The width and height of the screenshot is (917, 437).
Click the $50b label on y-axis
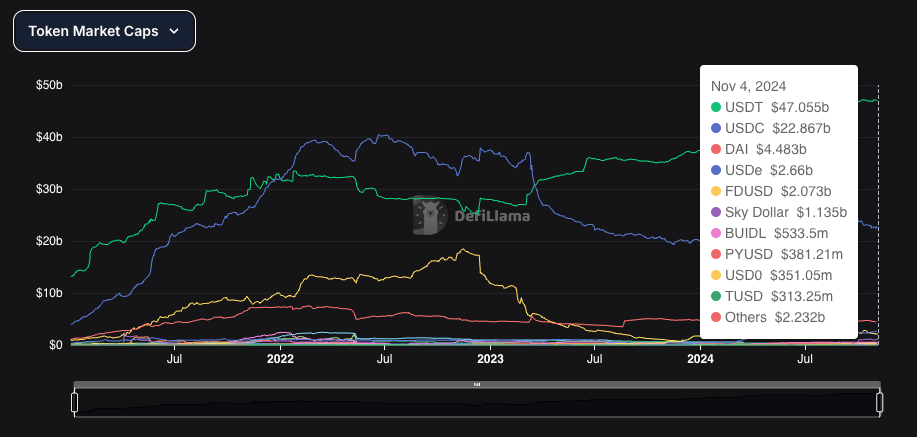click(x=49, y=86)
